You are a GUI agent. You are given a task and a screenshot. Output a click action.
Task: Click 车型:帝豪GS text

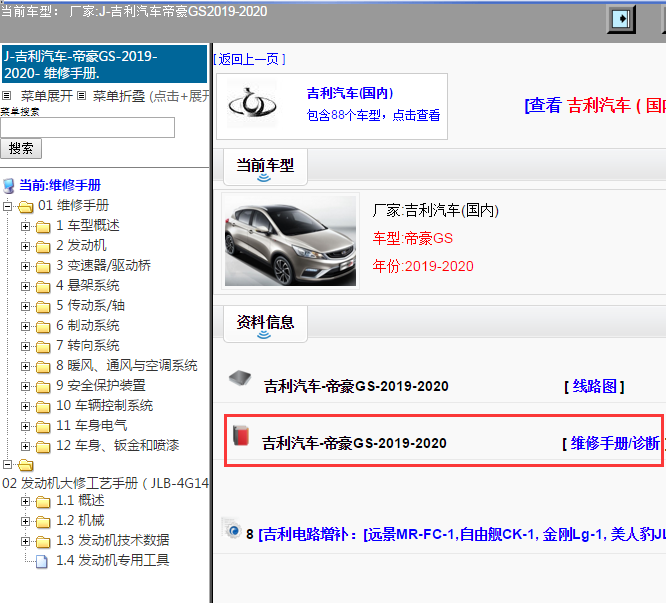[x=413, y=238]
